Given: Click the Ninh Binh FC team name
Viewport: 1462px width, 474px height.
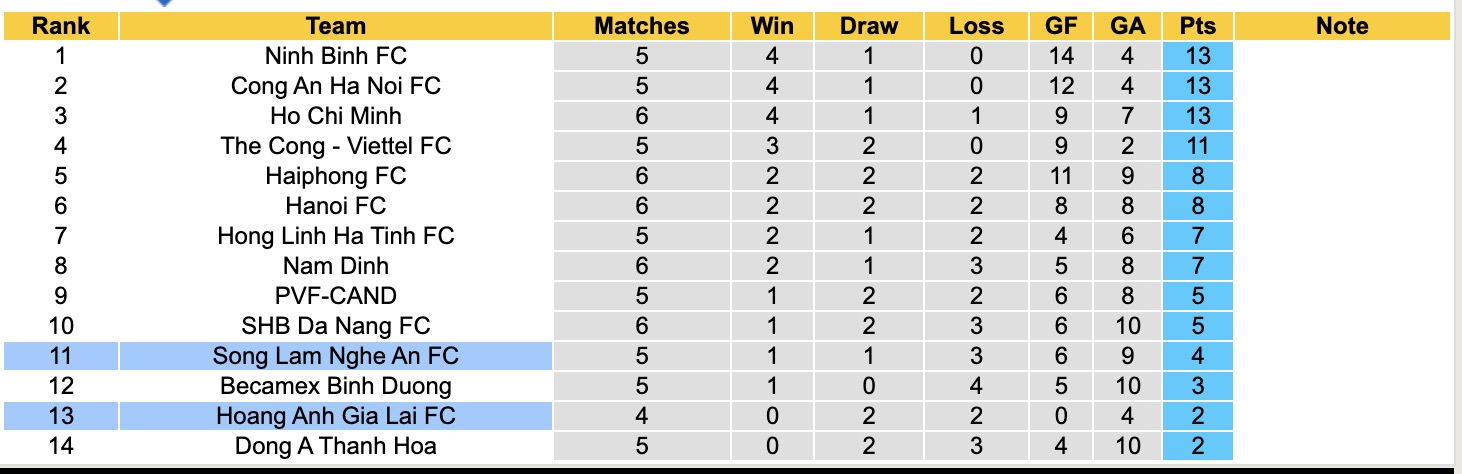Looking at the screenshot, I should 336,56.
